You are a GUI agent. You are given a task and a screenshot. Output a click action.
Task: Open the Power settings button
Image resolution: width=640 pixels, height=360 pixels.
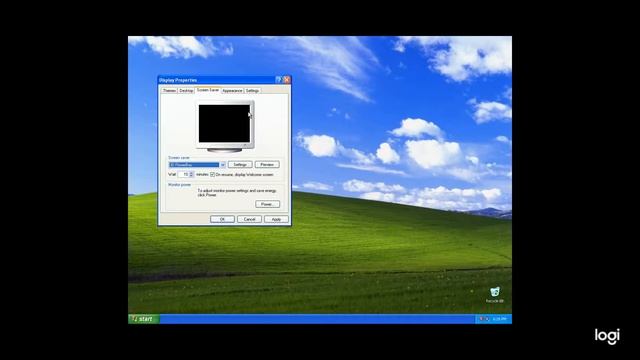pos(267,204)
